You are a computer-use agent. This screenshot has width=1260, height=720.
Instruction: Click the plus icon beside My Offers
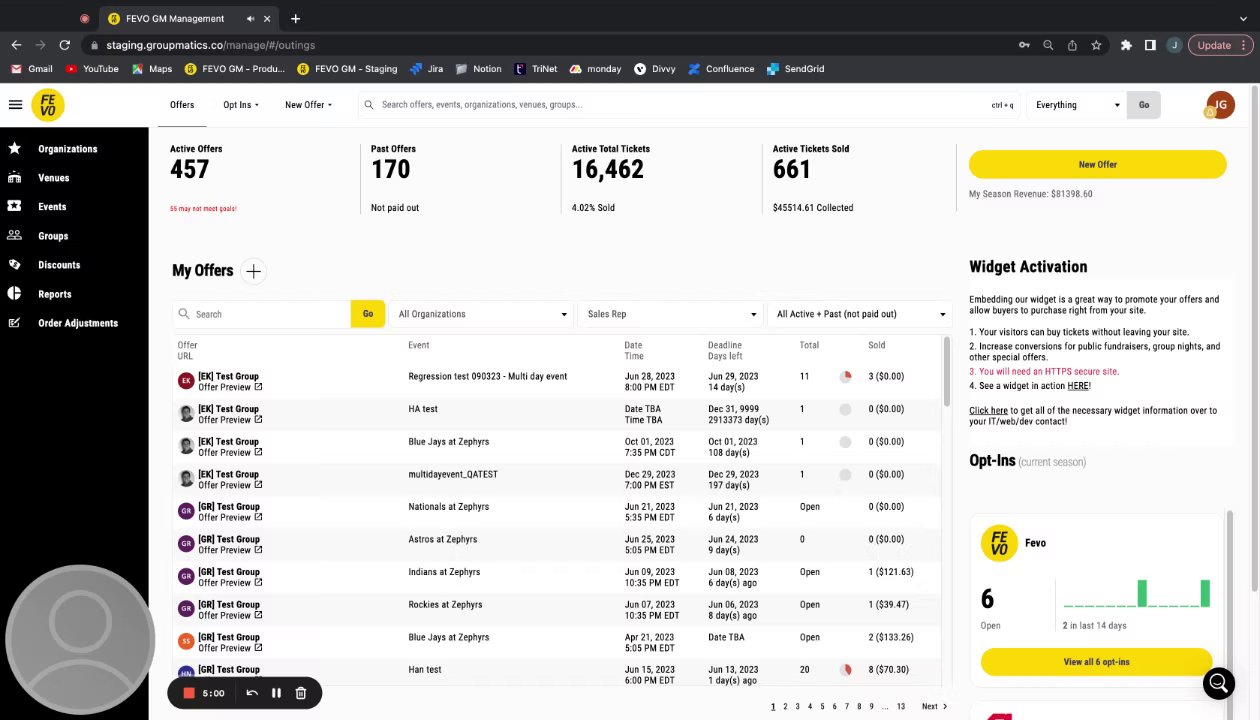pos(253,271)
